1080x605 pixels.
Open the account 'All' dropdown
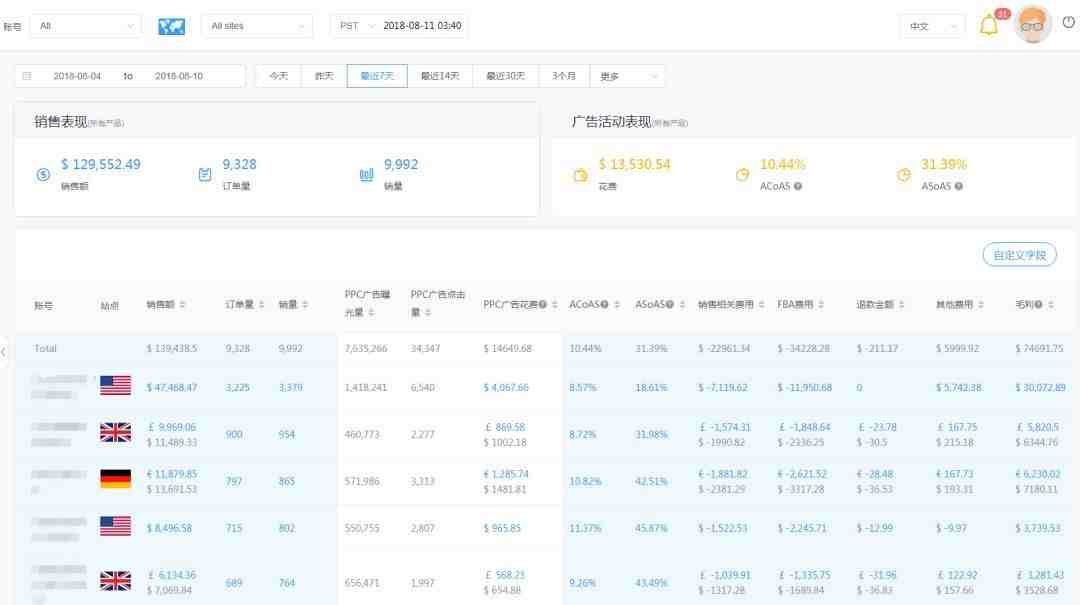click(x=84, y=26)
